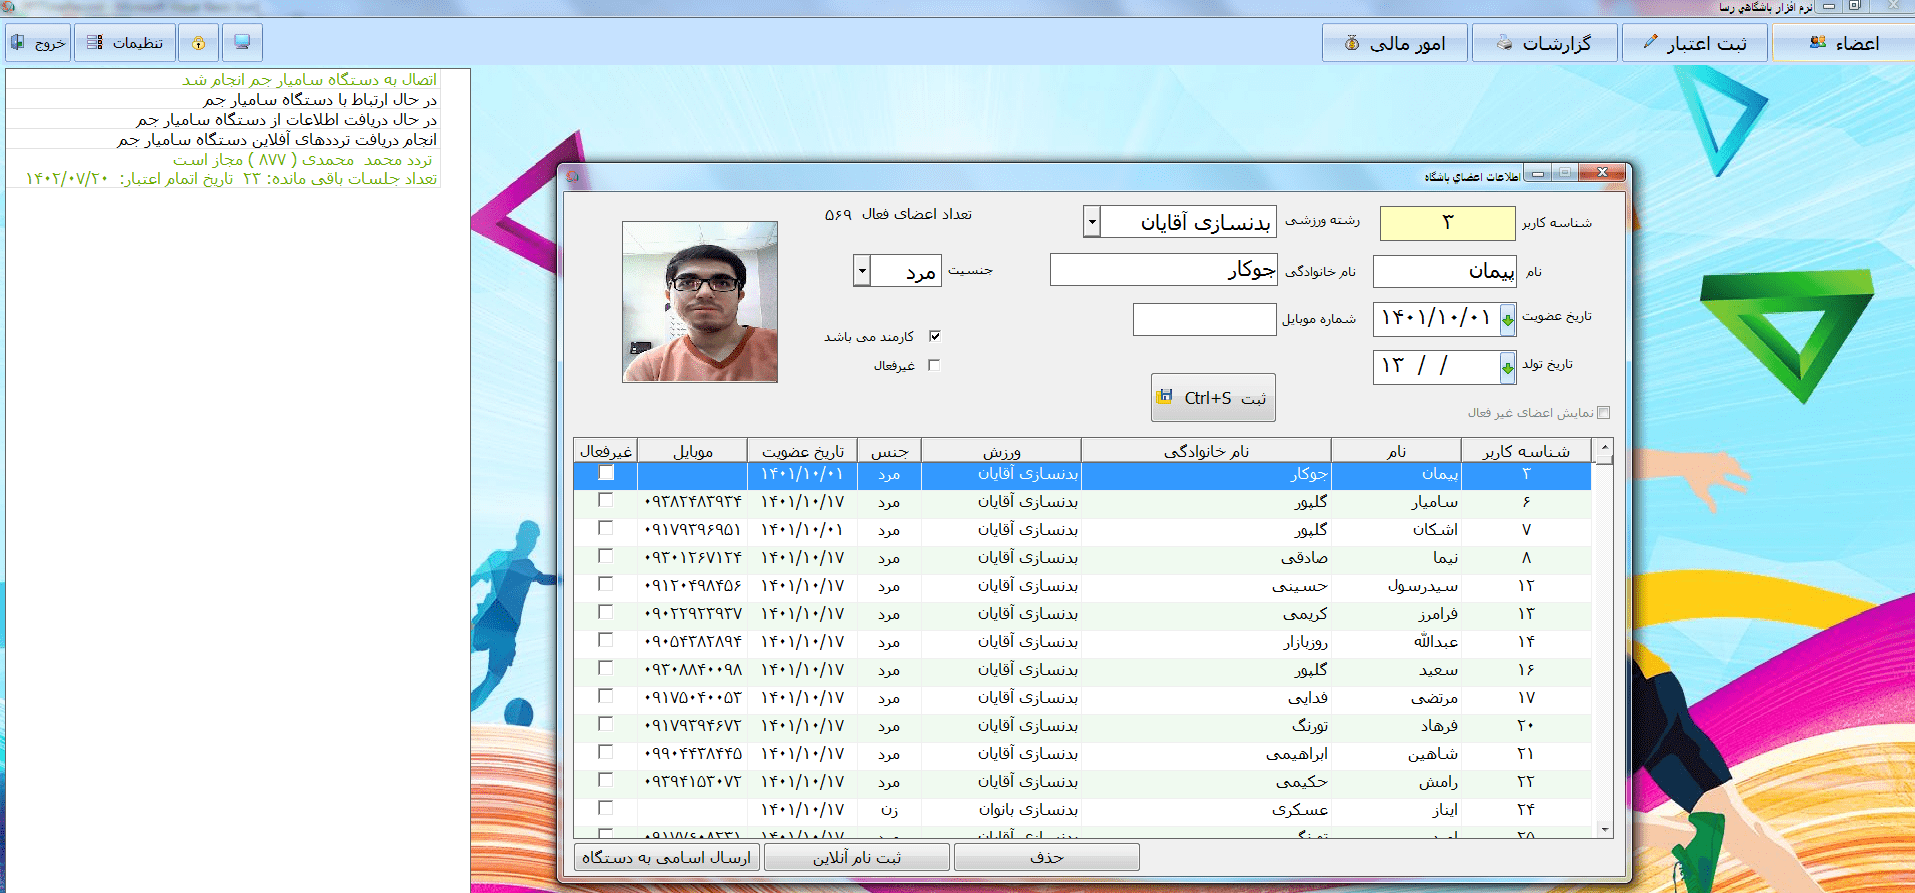Click the شناسه کاربر yellow input field
This screenshot has width=1915, height=893.
point(1447,223)
